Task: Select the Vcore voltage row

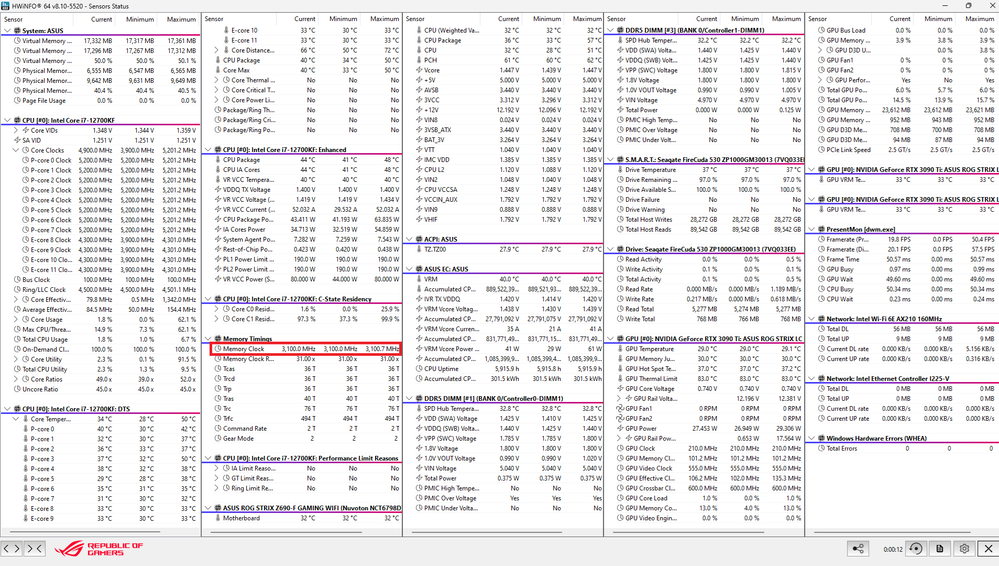Action: tap(503, 70)
